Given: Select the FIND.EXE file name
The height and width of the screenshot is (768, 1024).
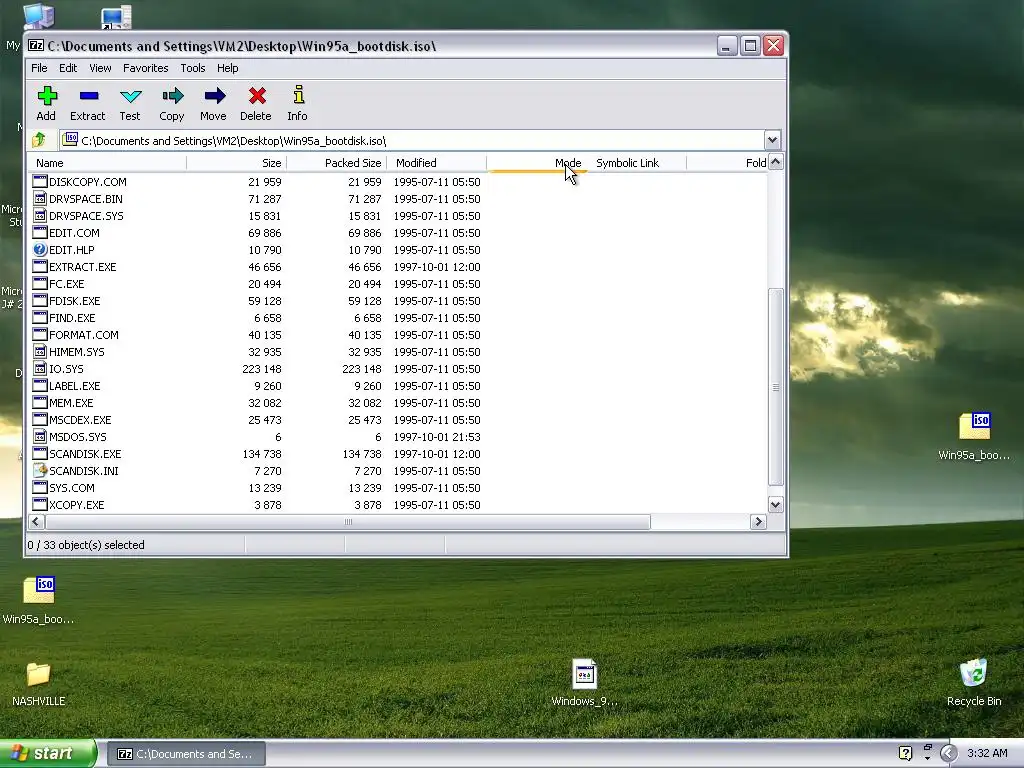Looking at the screenshot, I should 72,317.
